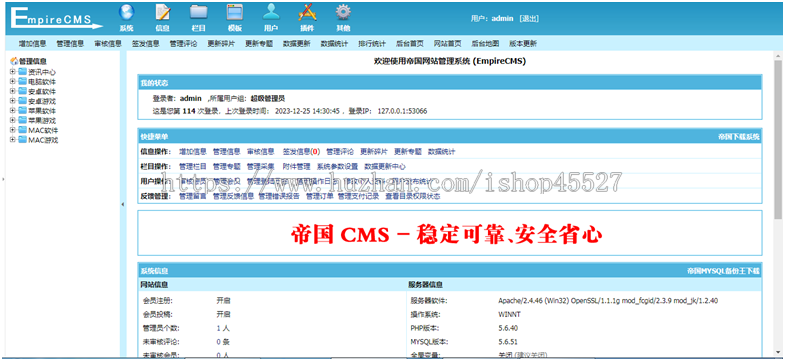Open the 信息 notepad icon in header
The image size is (785, 361).
point(162,12)
